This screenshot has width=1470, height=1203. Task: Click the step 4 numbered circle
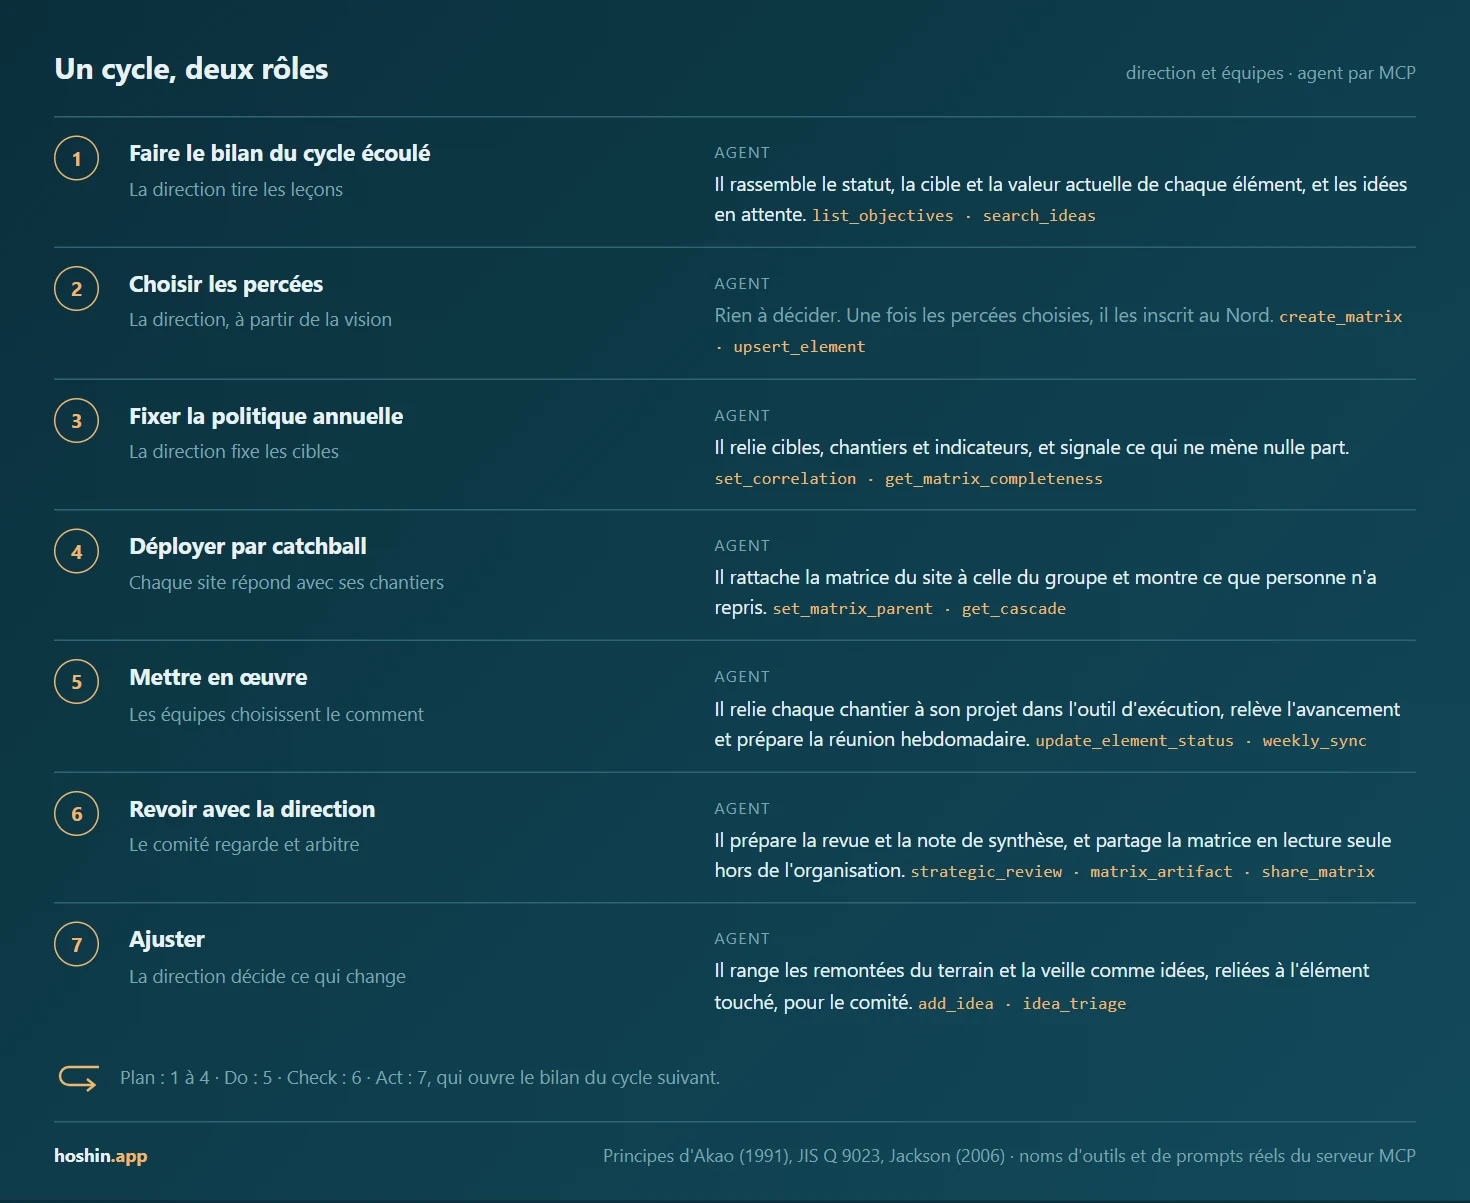pos(76,551)
